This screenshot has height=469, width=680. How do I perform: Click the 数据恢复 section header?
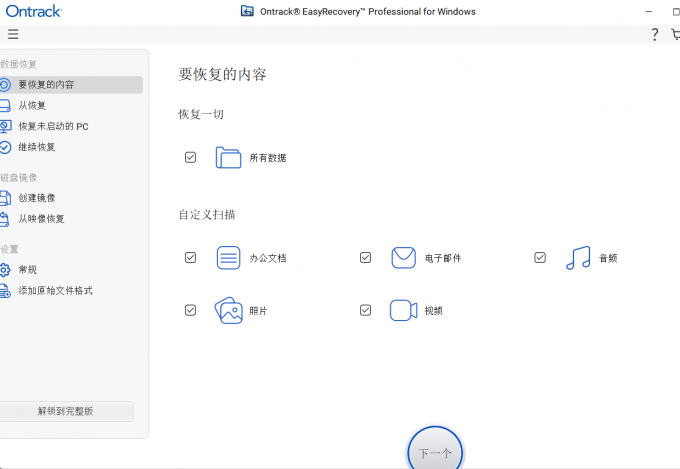click(x=19, y=64)
